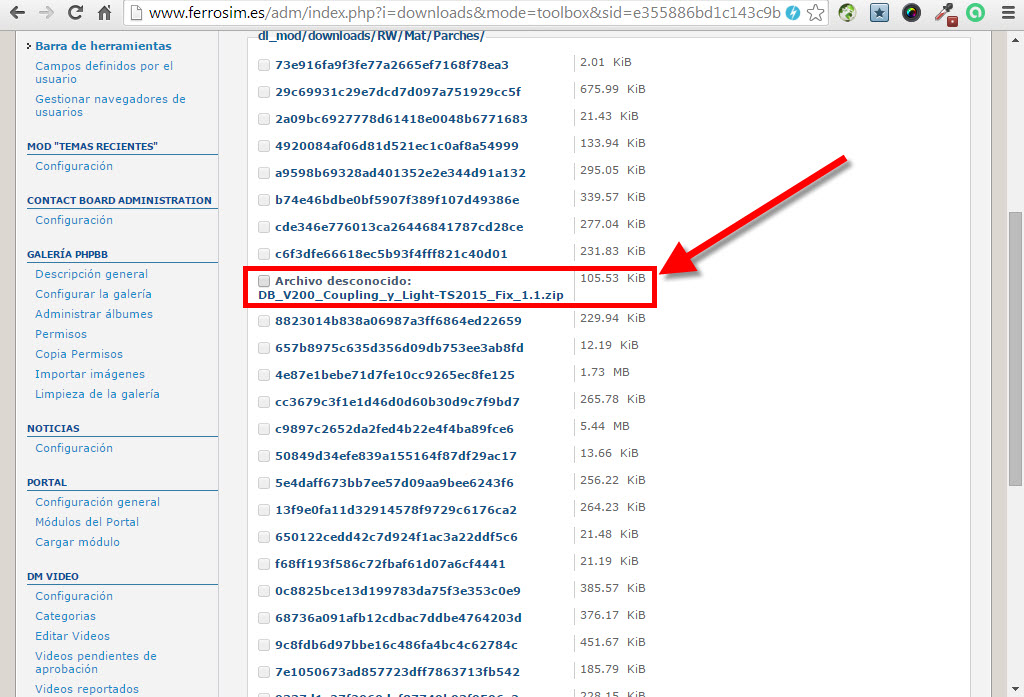The width and height of the screenshot is (1024, 697).
Task: Open Videos pendientes de aprobación
Action: tap(95, 662)
